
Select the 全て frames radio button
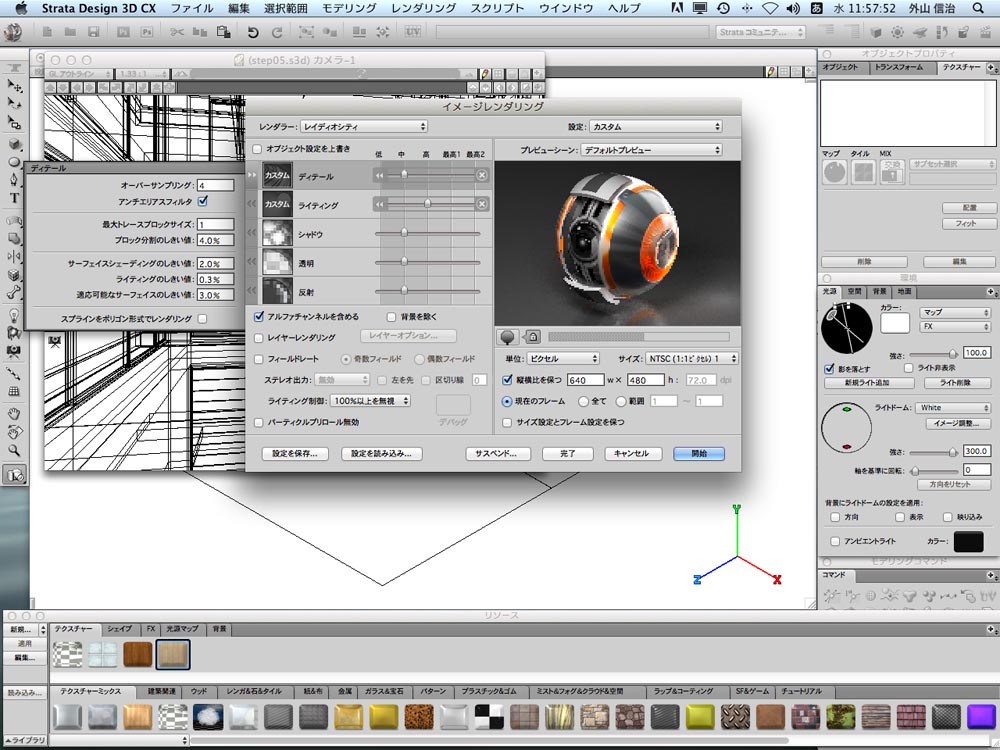(583, 401)
